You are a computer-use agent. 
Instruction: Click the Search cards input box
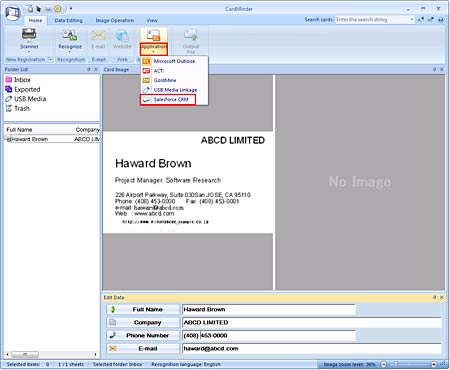click(x=372, y=20)
